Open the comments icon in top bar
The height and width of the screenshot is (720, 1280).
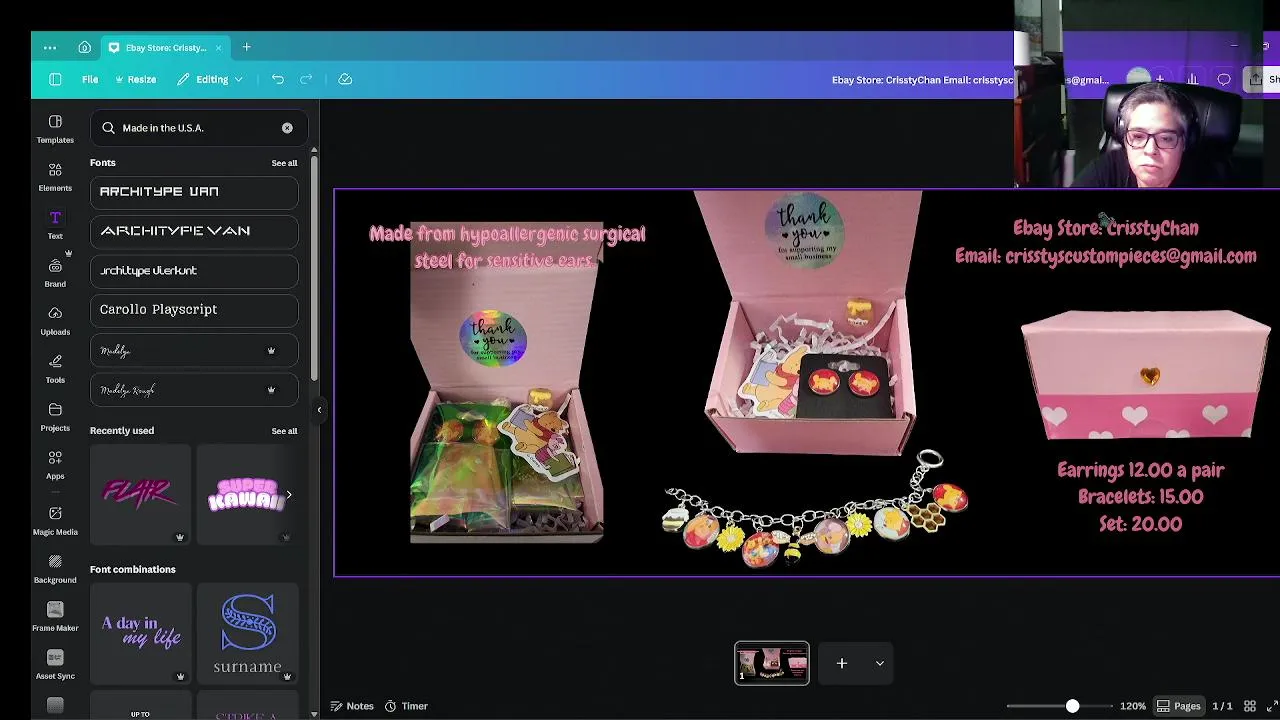coord(1224,79)
